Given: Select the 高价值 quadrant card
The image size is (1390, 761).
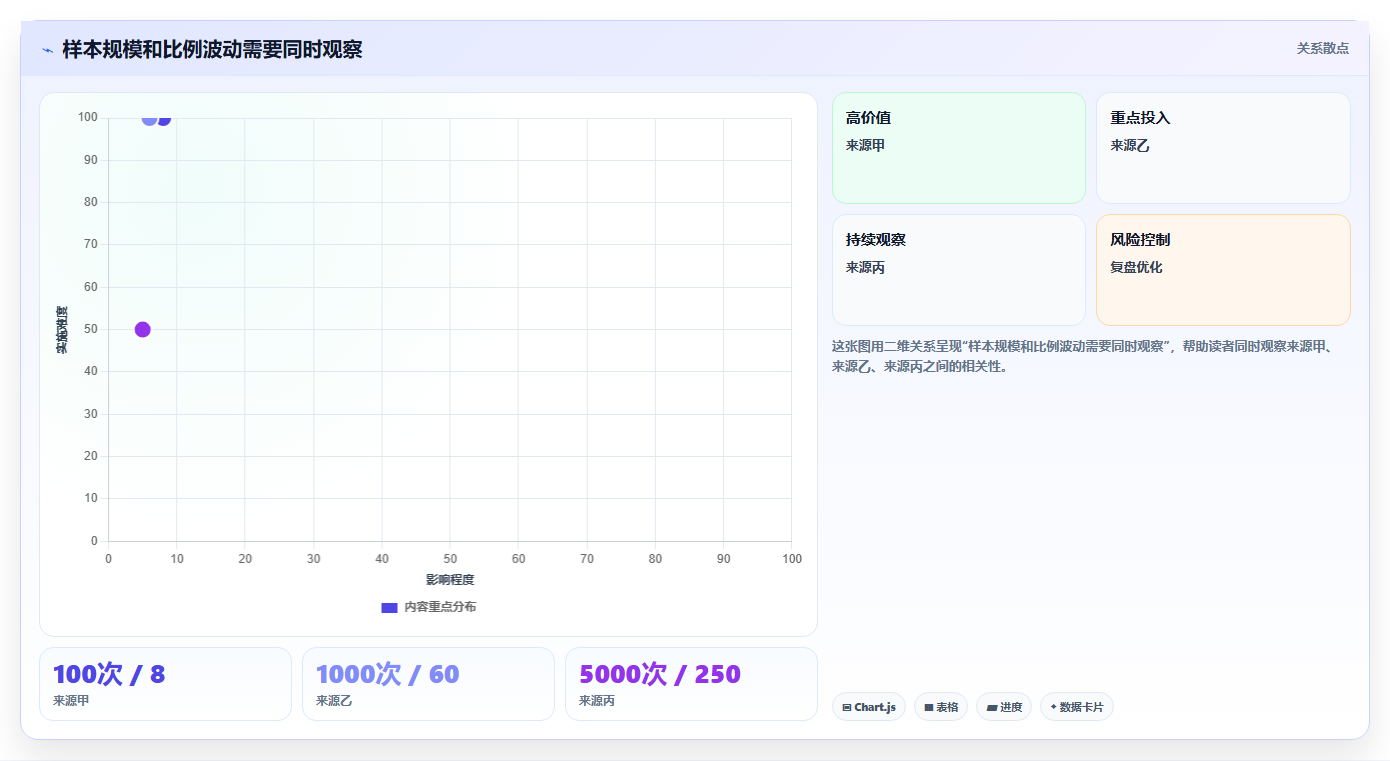Looking at the screenshot, I should [958, 148].
